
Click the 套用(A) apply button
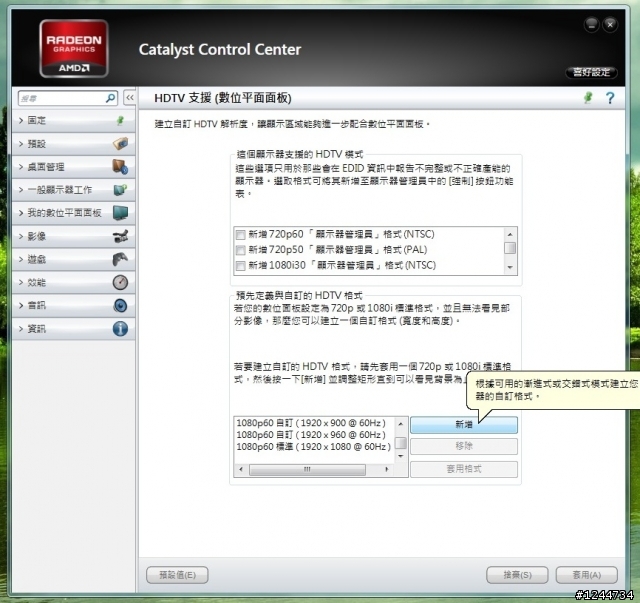point(587,575)
